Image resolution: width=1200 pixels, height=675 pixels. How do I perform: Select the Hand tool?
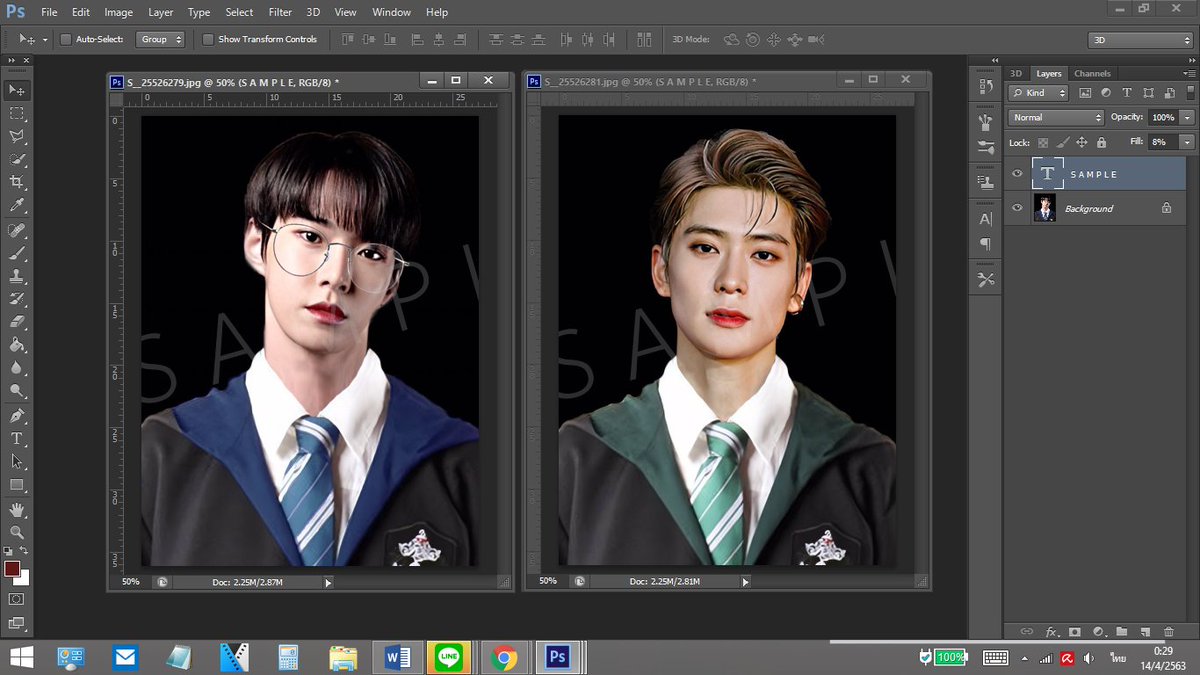17,510
